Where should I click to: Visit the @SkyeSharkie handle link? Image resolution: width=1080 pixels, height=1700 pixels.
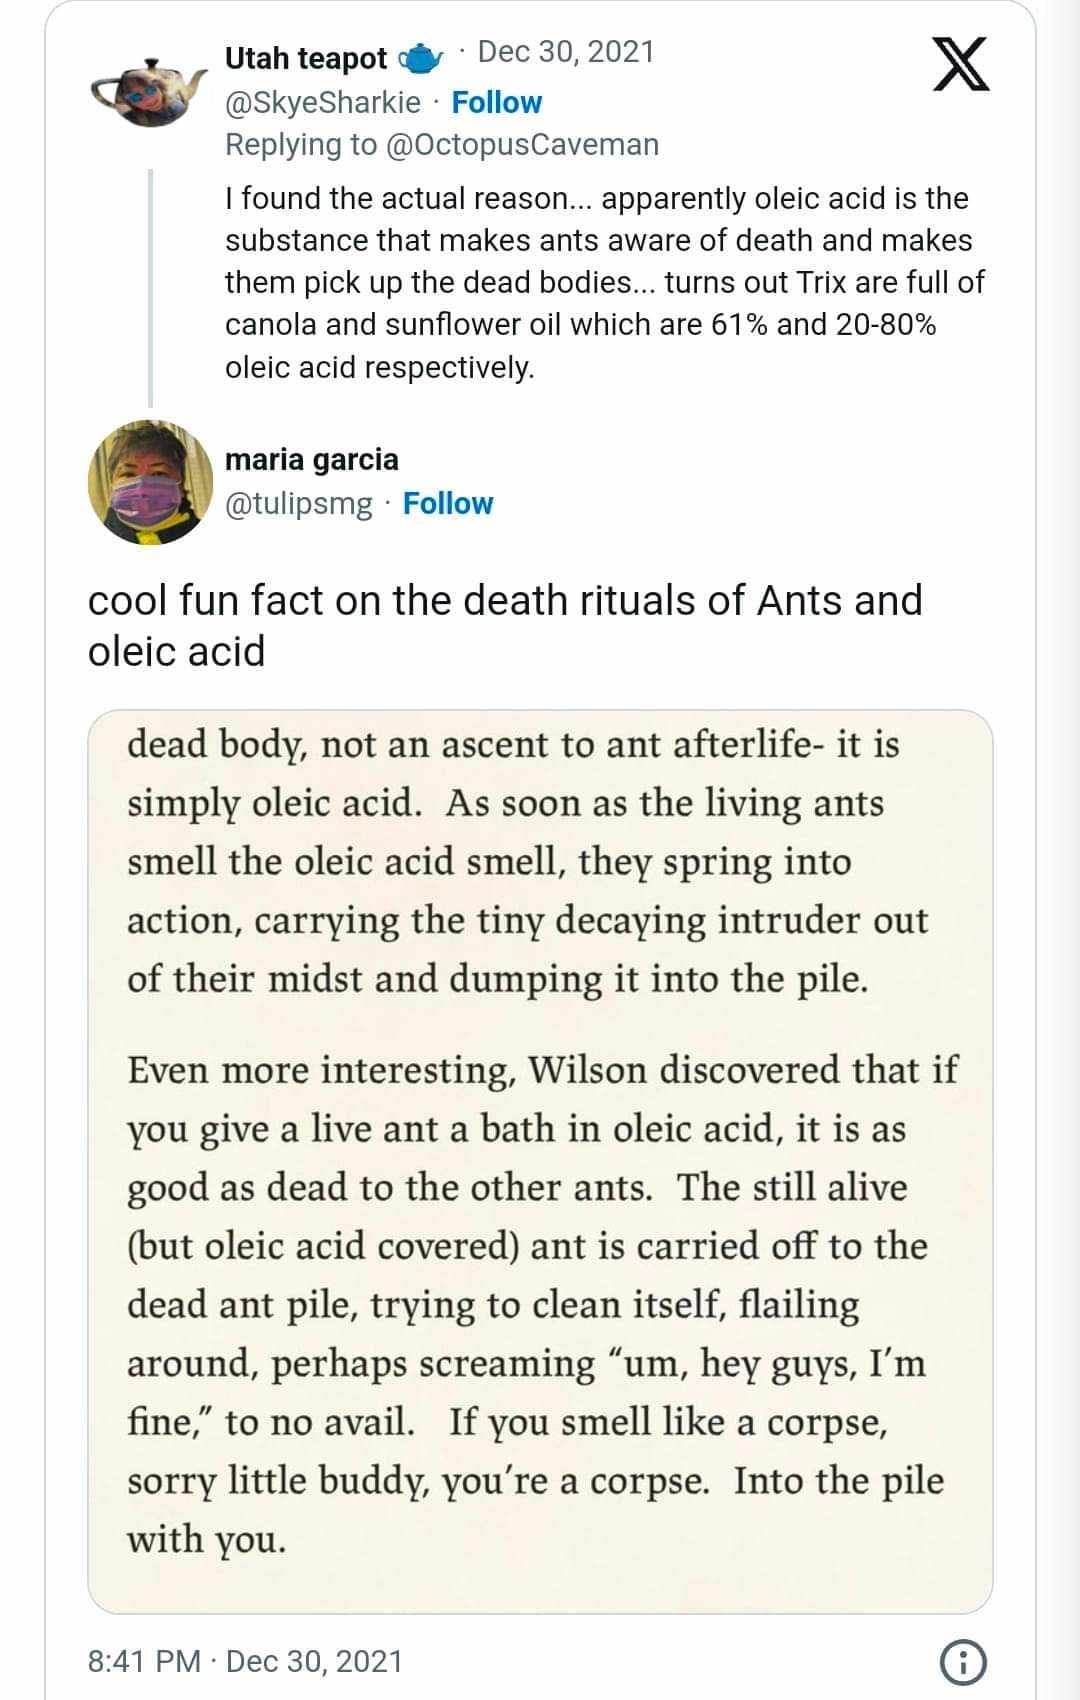click(x=322, y=102)
